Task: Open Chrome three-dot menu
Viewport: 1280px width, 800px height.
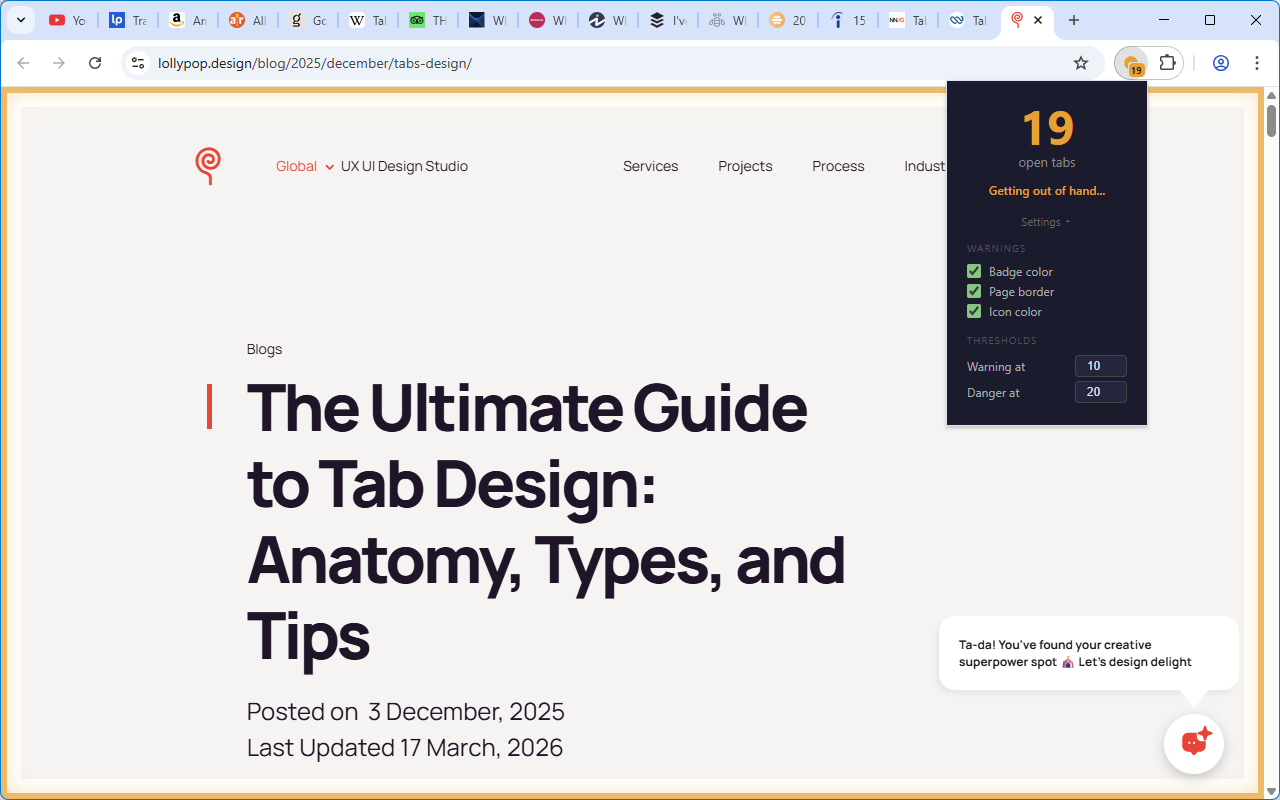Action: pos(1257,63)
